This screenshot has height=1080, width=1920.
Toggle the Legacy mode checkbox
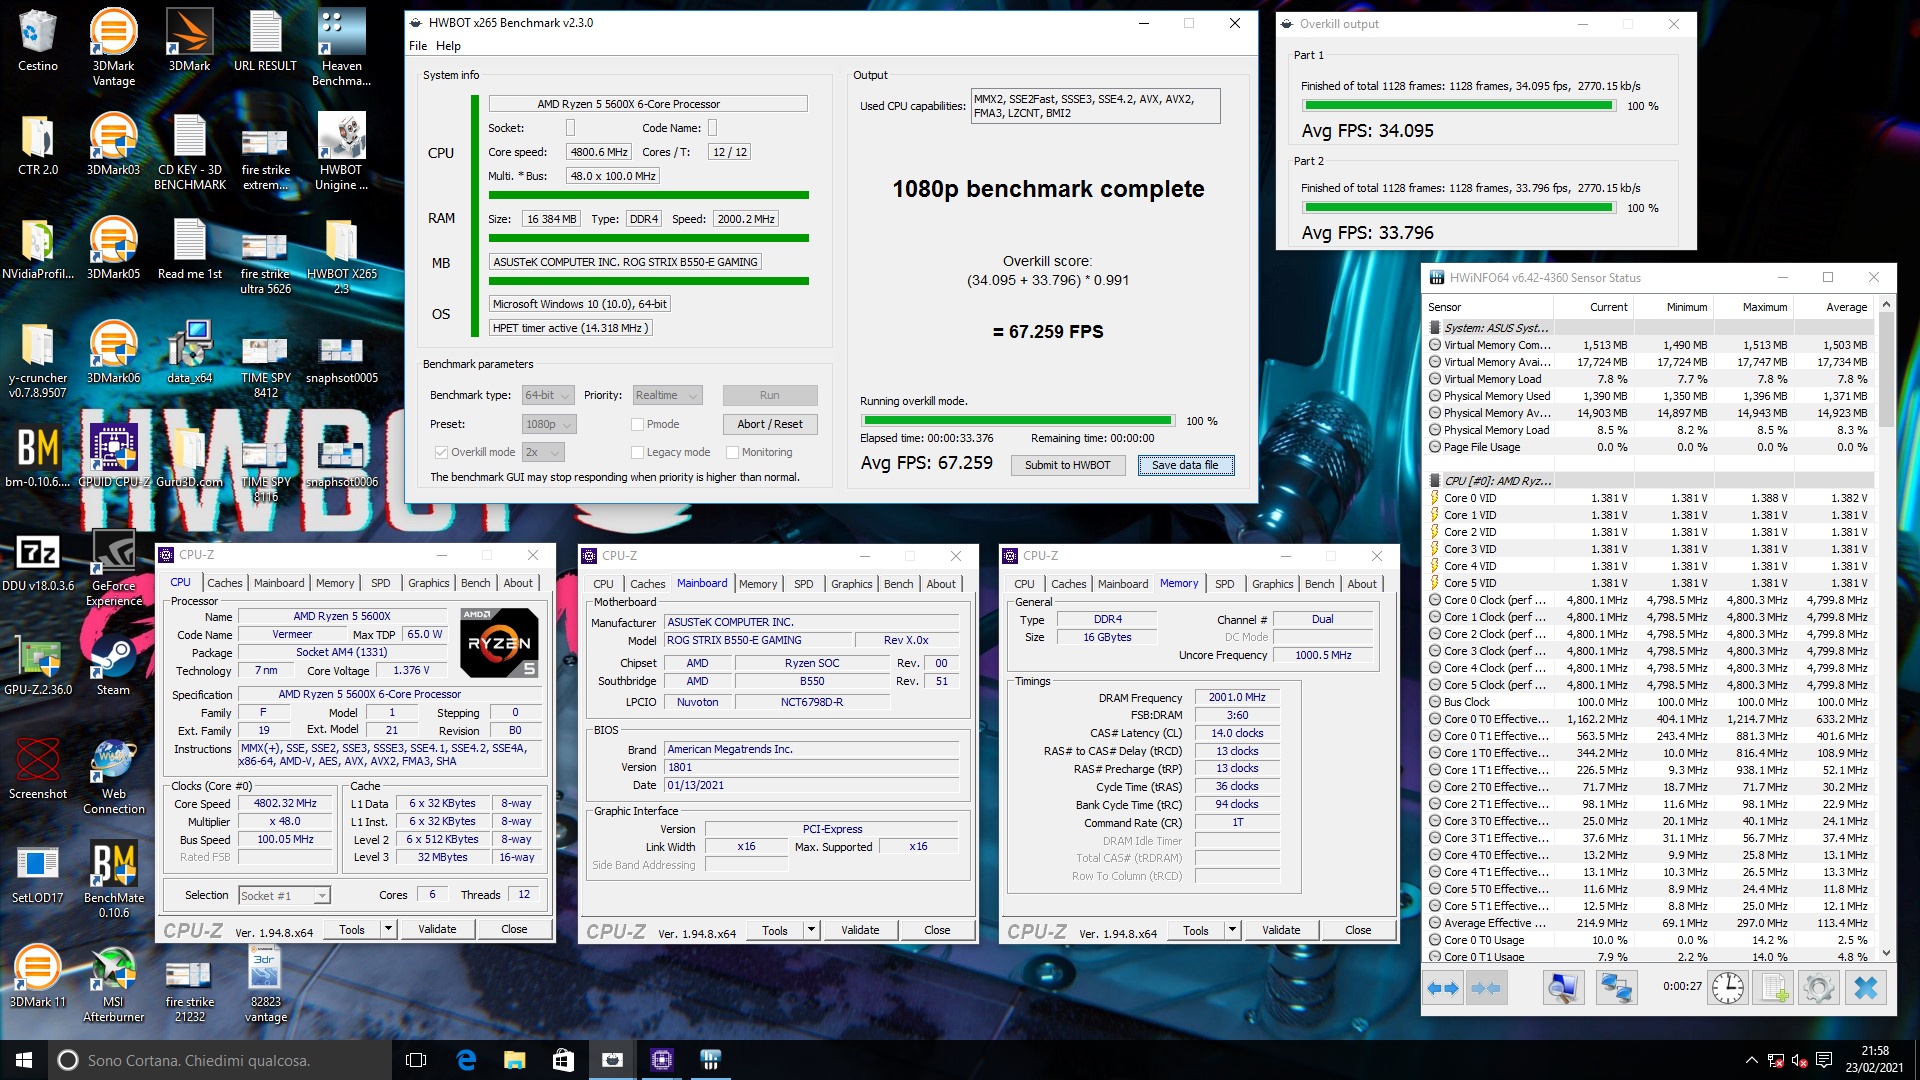(x=637, y=452)
